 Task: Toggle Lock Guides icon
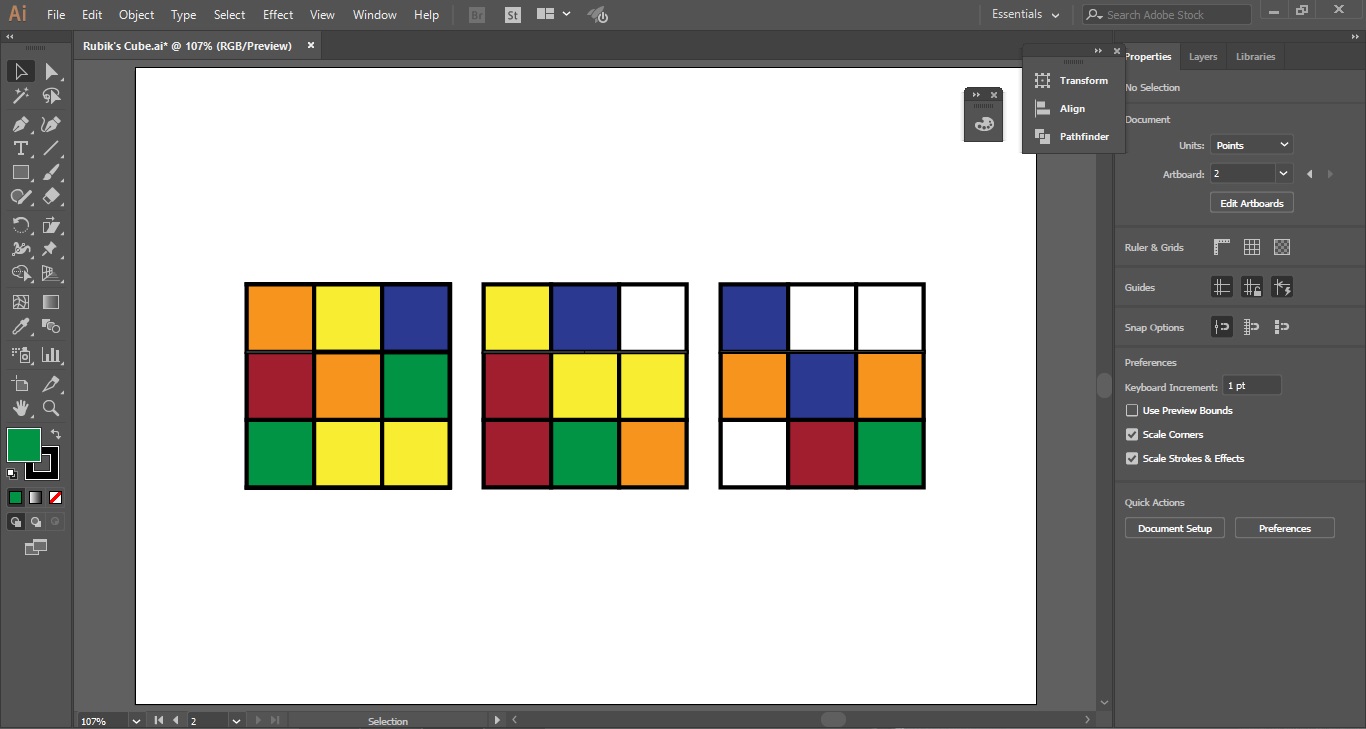click(x=1252, y=287)
